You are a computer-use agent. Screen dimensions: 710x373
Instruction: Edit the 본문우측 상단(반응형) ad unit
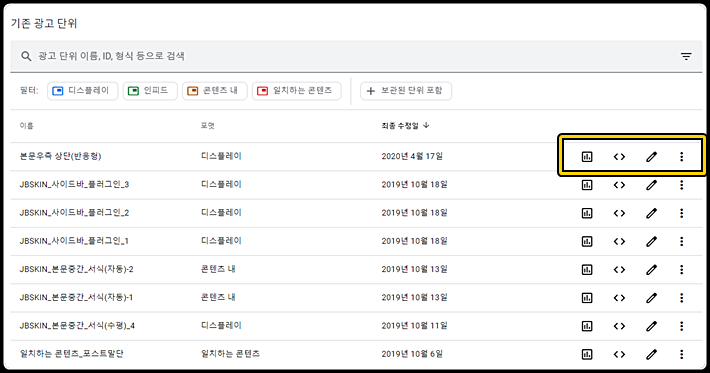point(651,157)
